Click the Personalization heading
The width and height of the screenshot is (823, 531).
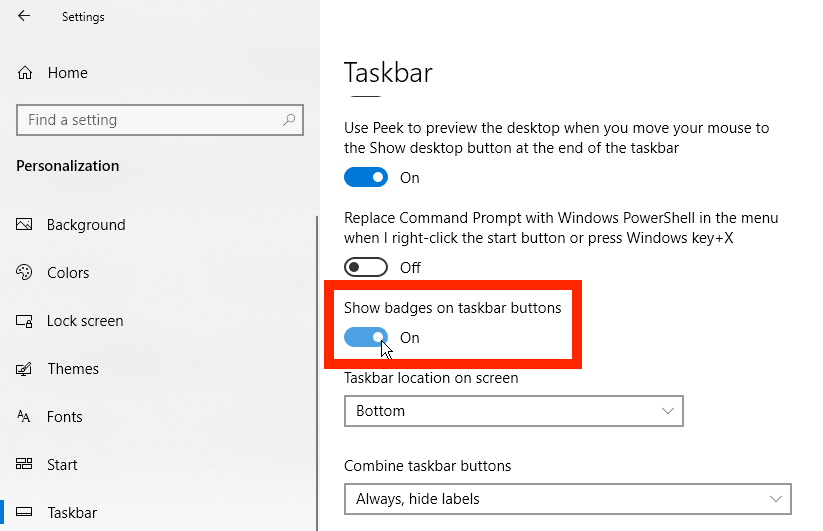click(68, 166)
